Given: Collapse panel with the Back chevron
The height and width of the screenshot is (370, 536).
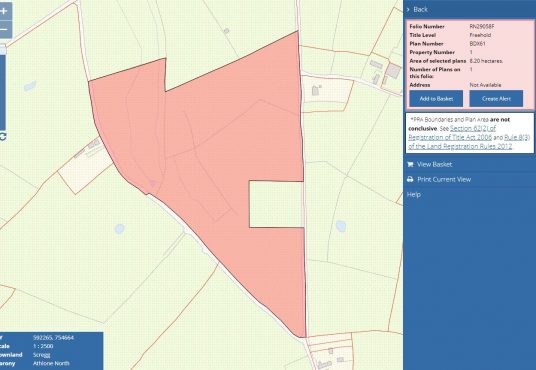Looking at the screenshot, I should (408, 10).
